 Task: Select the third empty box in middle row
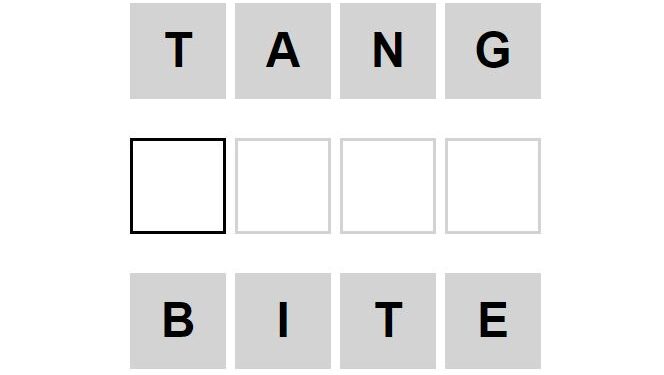tap(388, 186)
